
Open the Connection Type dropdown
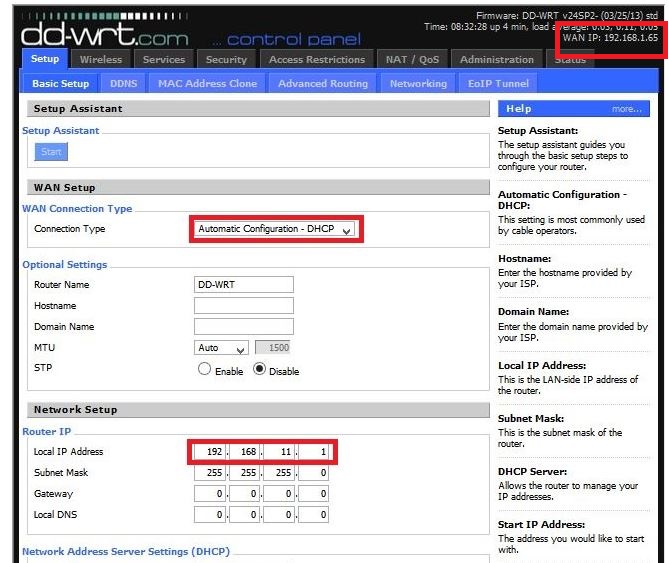274,229
